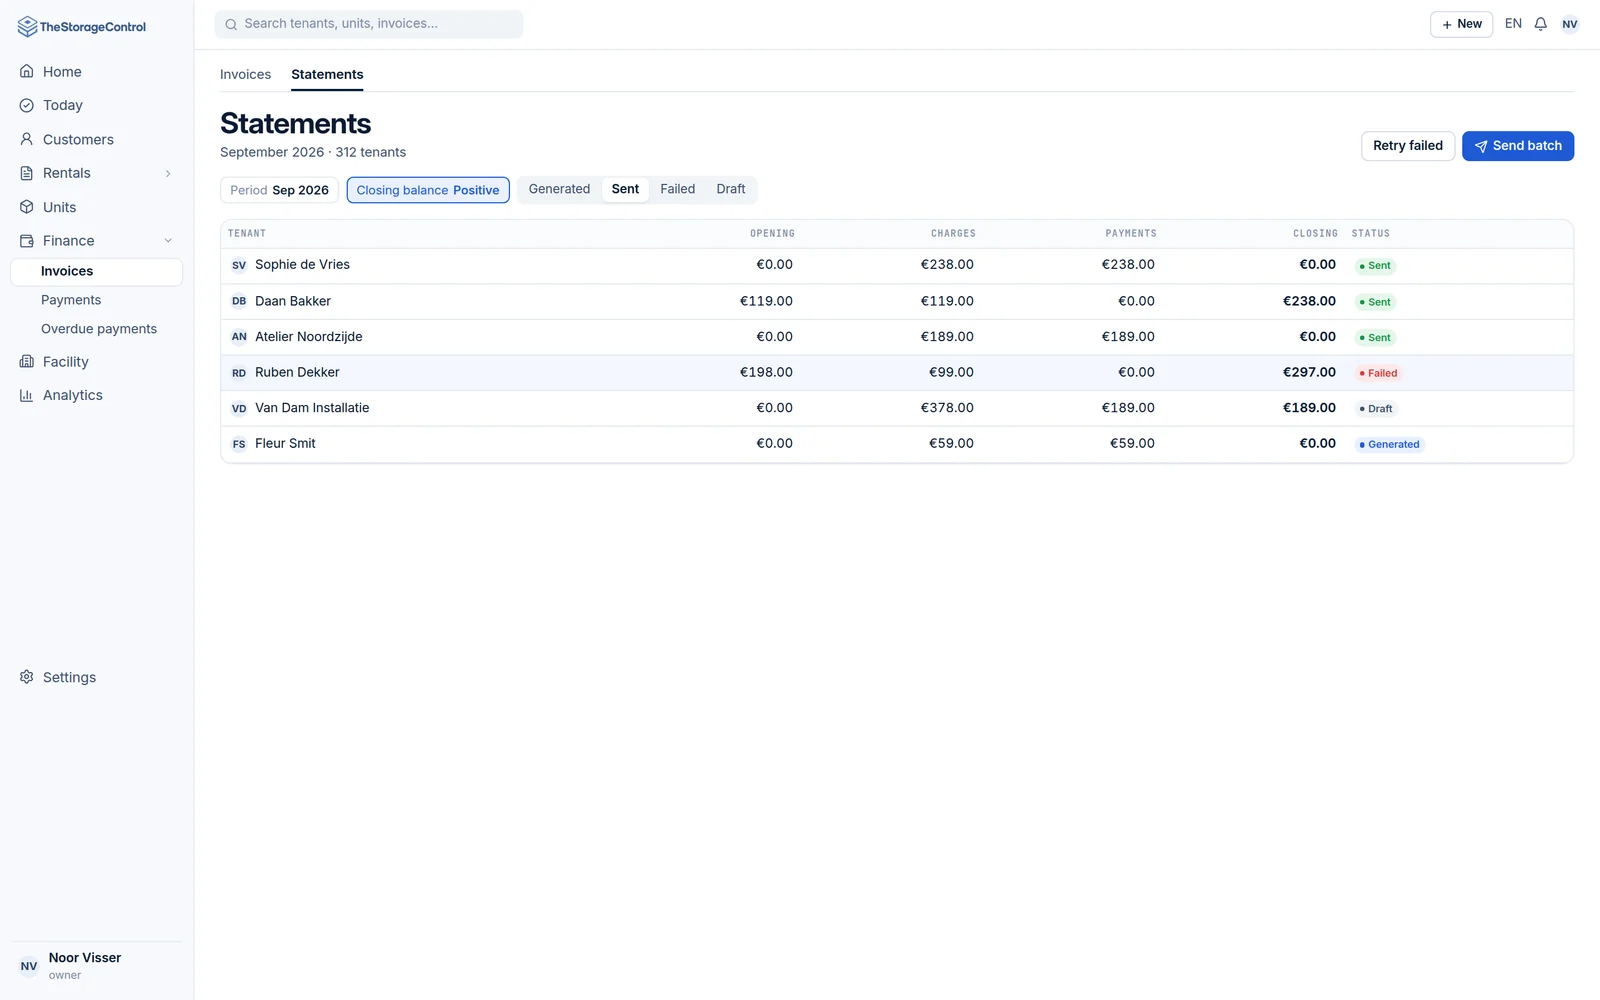The image size is (1600, 1000).
Task: Filter statements by Failed status
Action: pyautogui.click(x=677, y=189)
